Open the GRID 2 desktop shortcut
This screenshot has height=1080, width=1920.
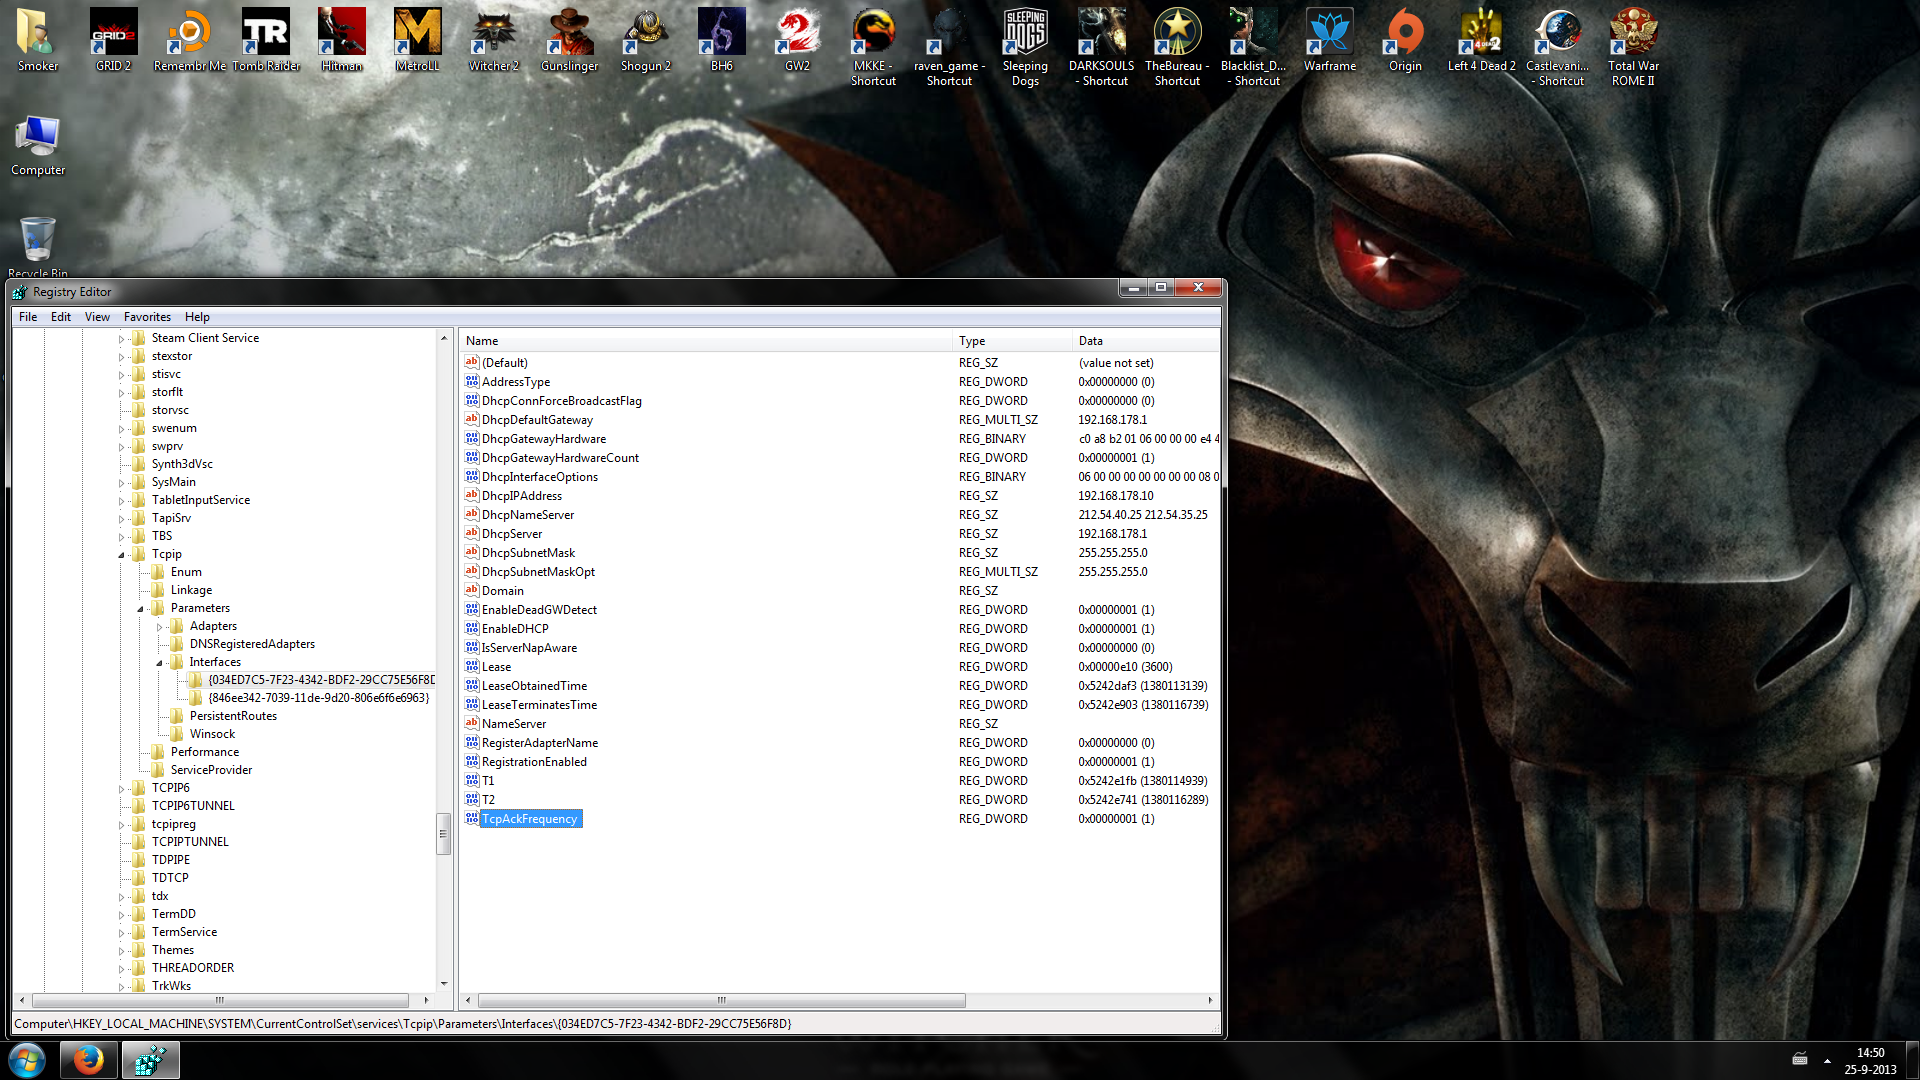[x=113, y=40]
